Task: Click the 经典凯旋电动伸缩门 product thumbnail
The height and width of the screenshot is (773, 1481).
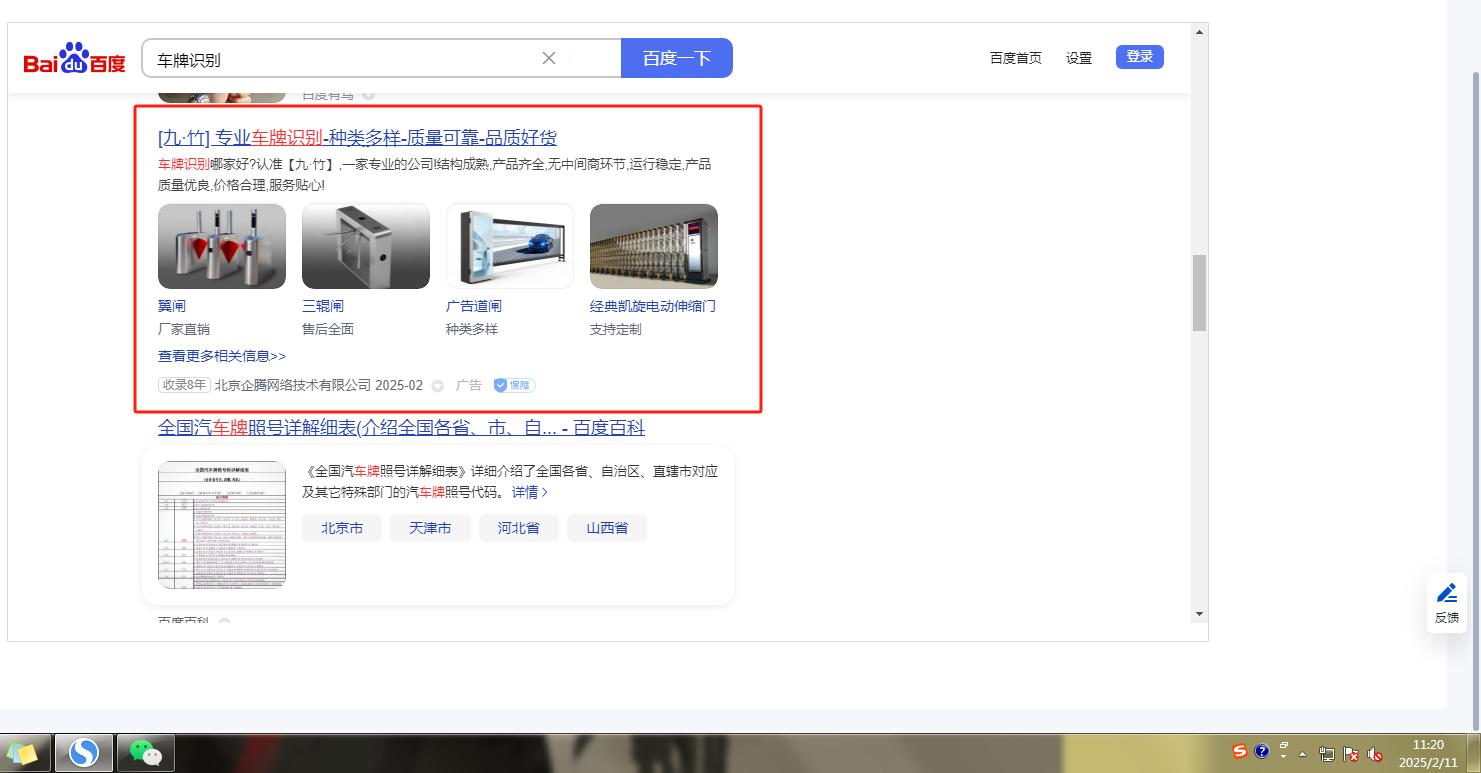Action: coord(654,246)
